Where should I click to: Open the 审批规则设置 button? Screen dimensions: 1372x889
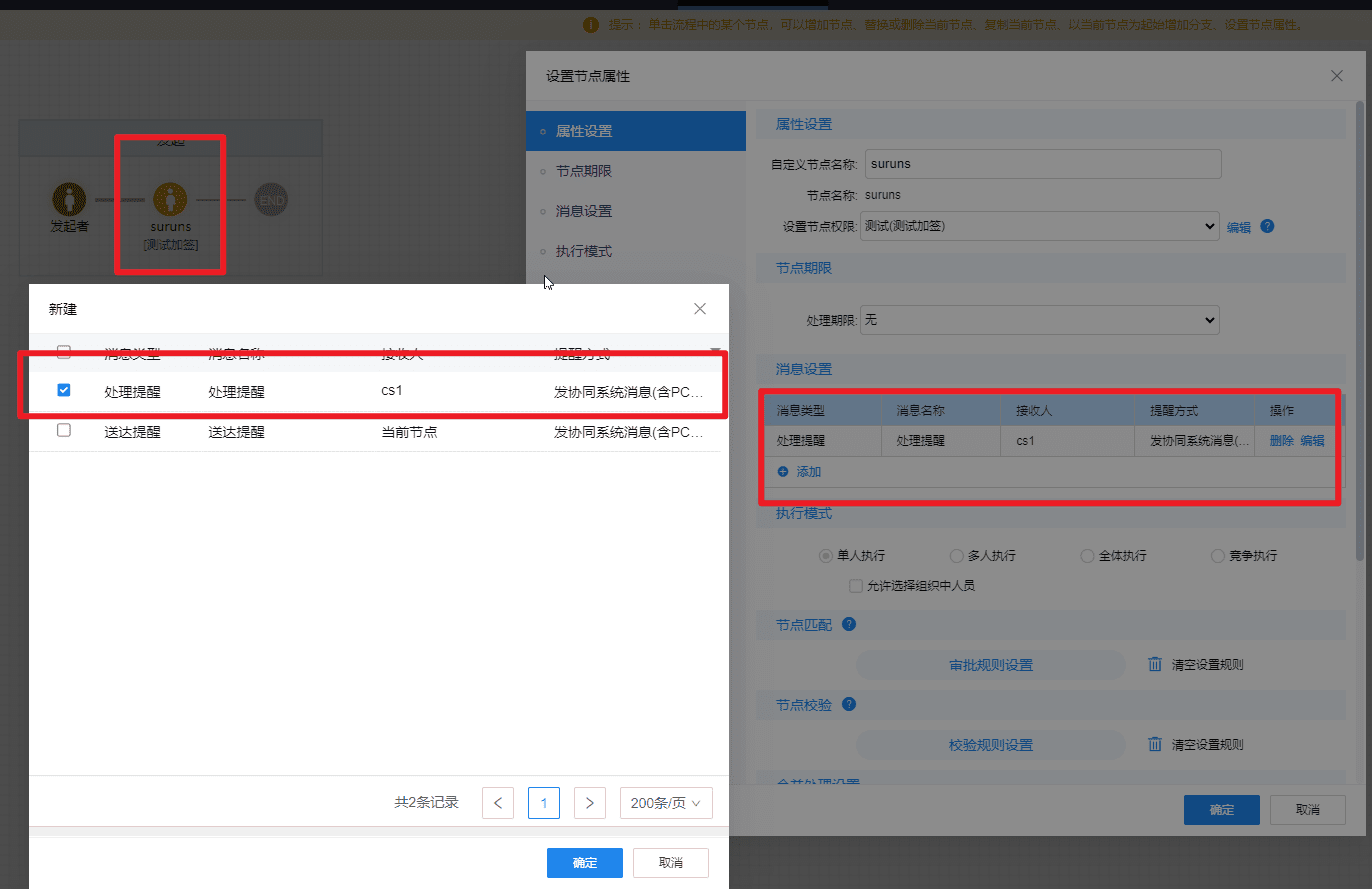[991, 665]
